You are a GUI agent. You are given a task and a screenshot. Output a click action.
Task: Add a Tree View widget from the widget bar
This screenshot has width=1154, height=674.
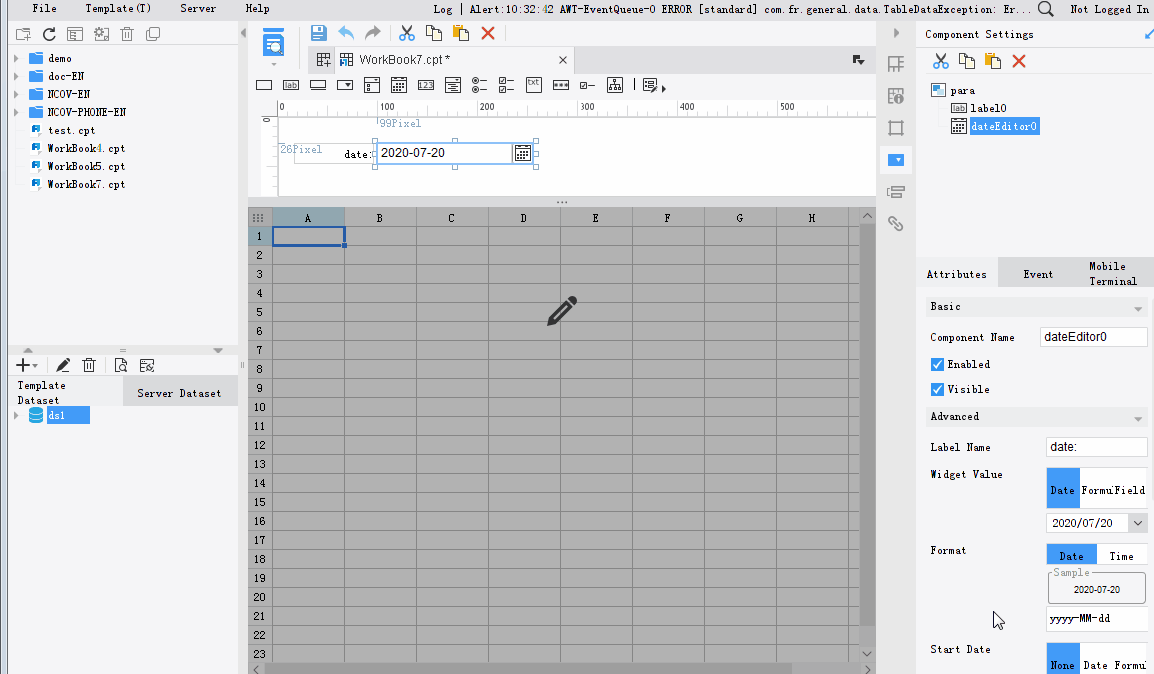[615, 85]
